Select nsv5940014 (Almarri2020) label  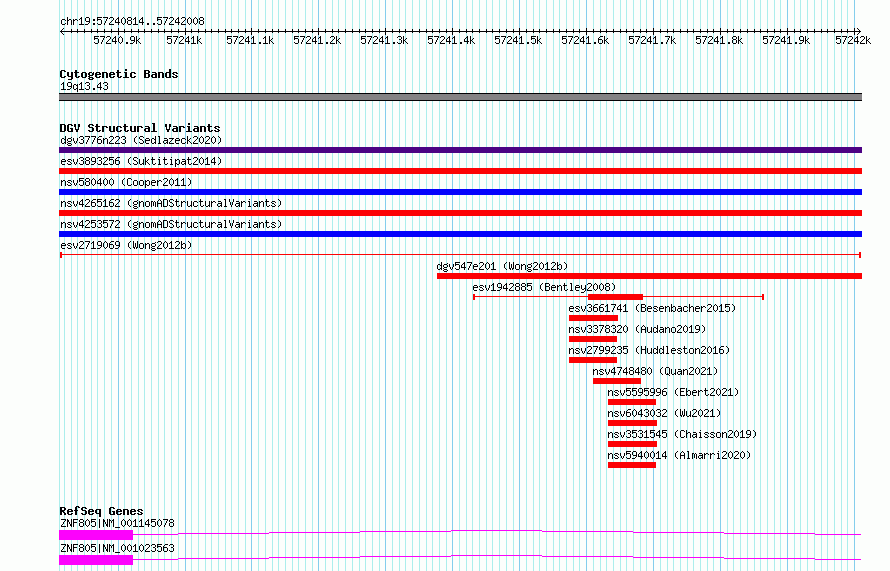pos(679,455)
